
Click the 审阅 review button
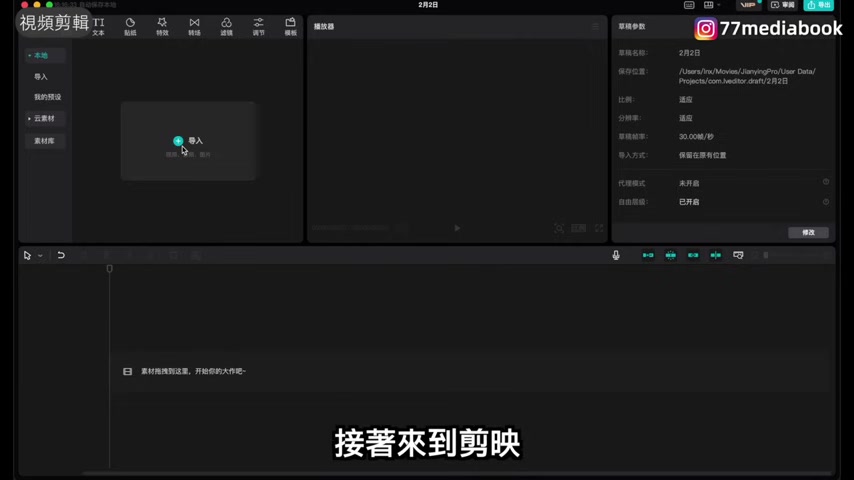(783, 5)
